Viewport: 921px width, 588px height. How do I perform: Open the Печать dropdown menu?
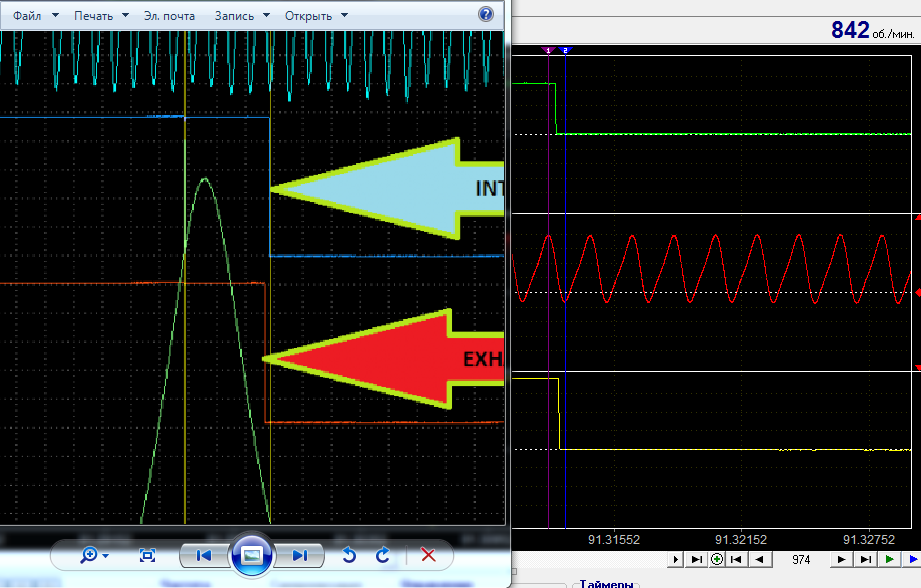101,16
